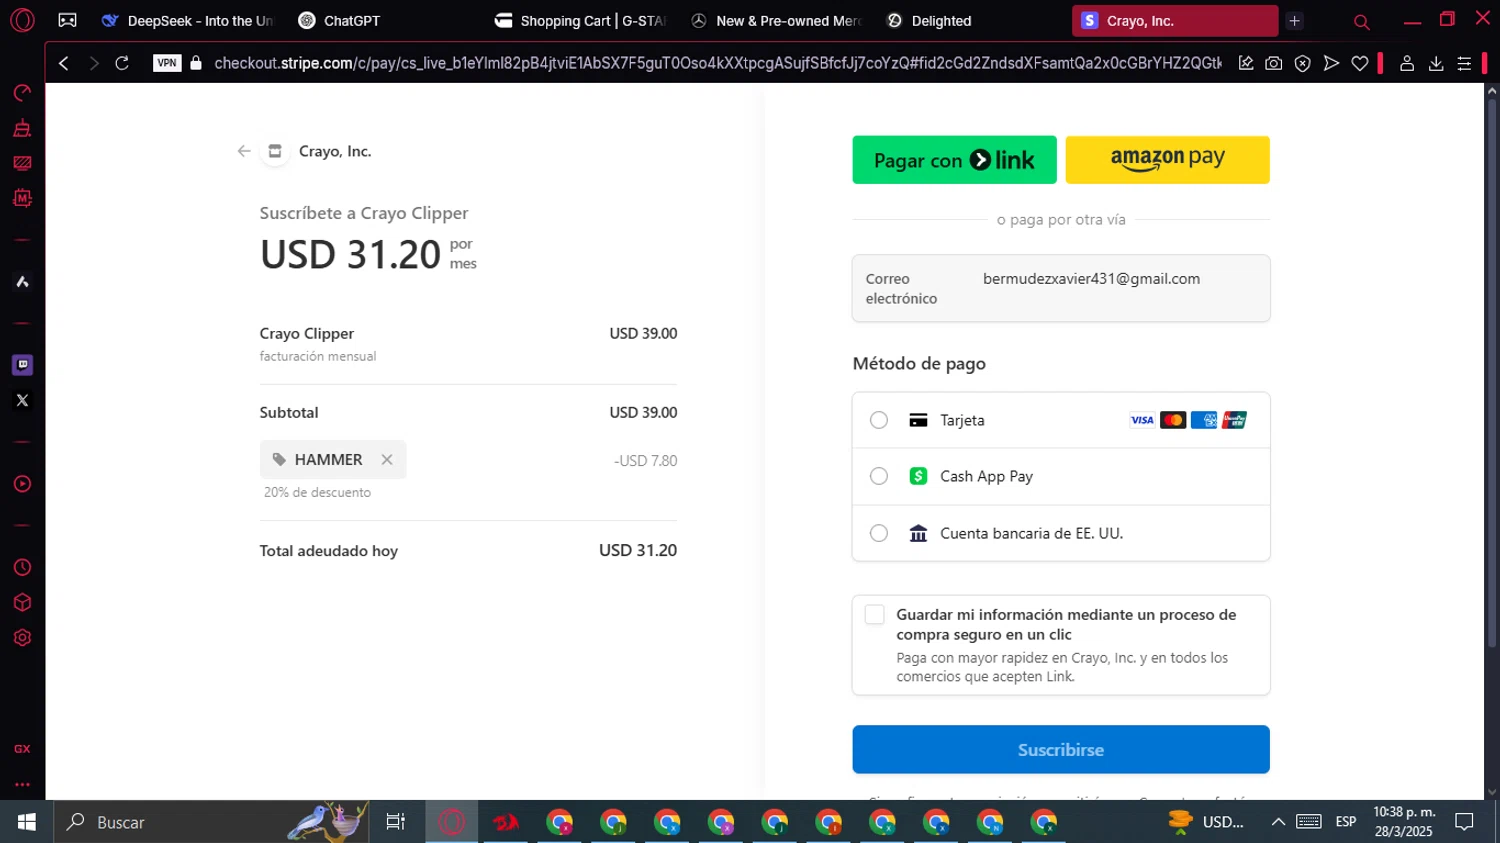Viewport: 1500px width, 843px height.
Task: Click the ESP language indicator
Action: (x=1346, y=822)
